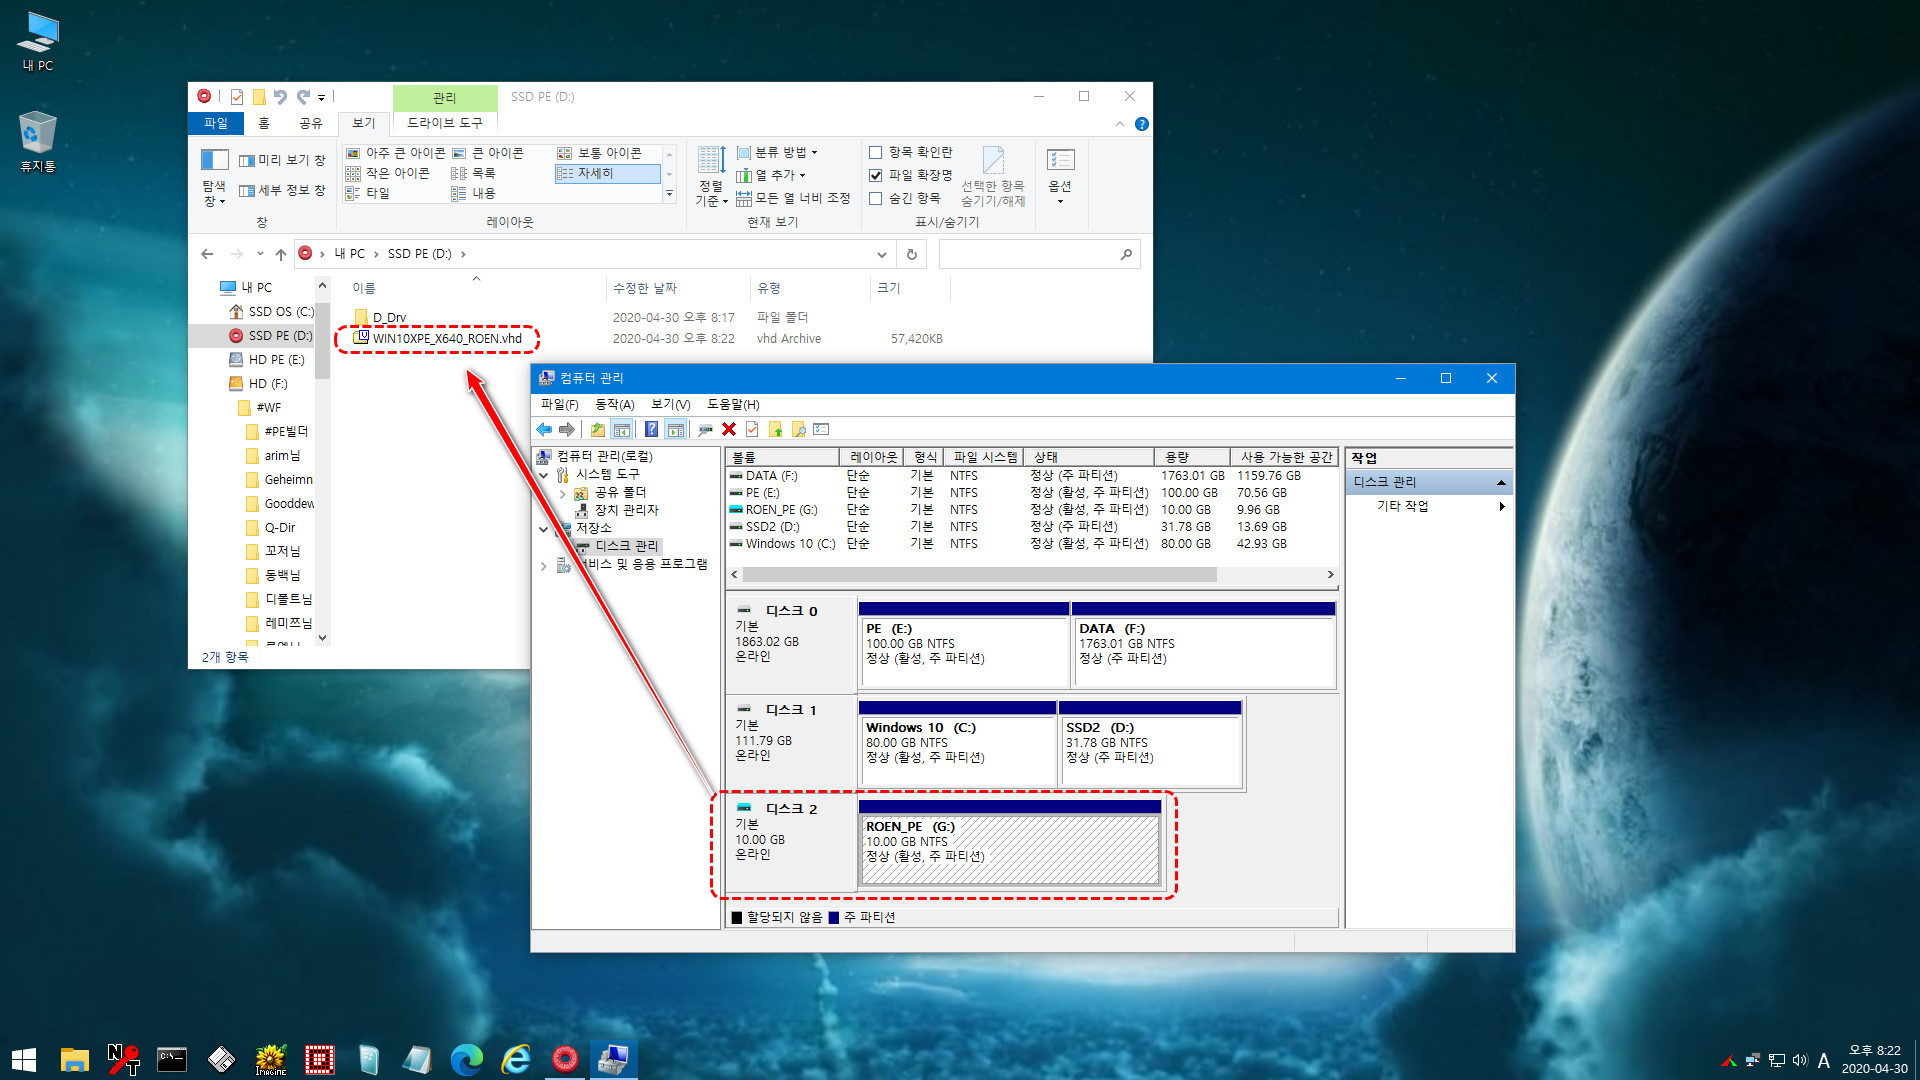Enable item check boxes (항목 확인란)

tap(875, 152)
